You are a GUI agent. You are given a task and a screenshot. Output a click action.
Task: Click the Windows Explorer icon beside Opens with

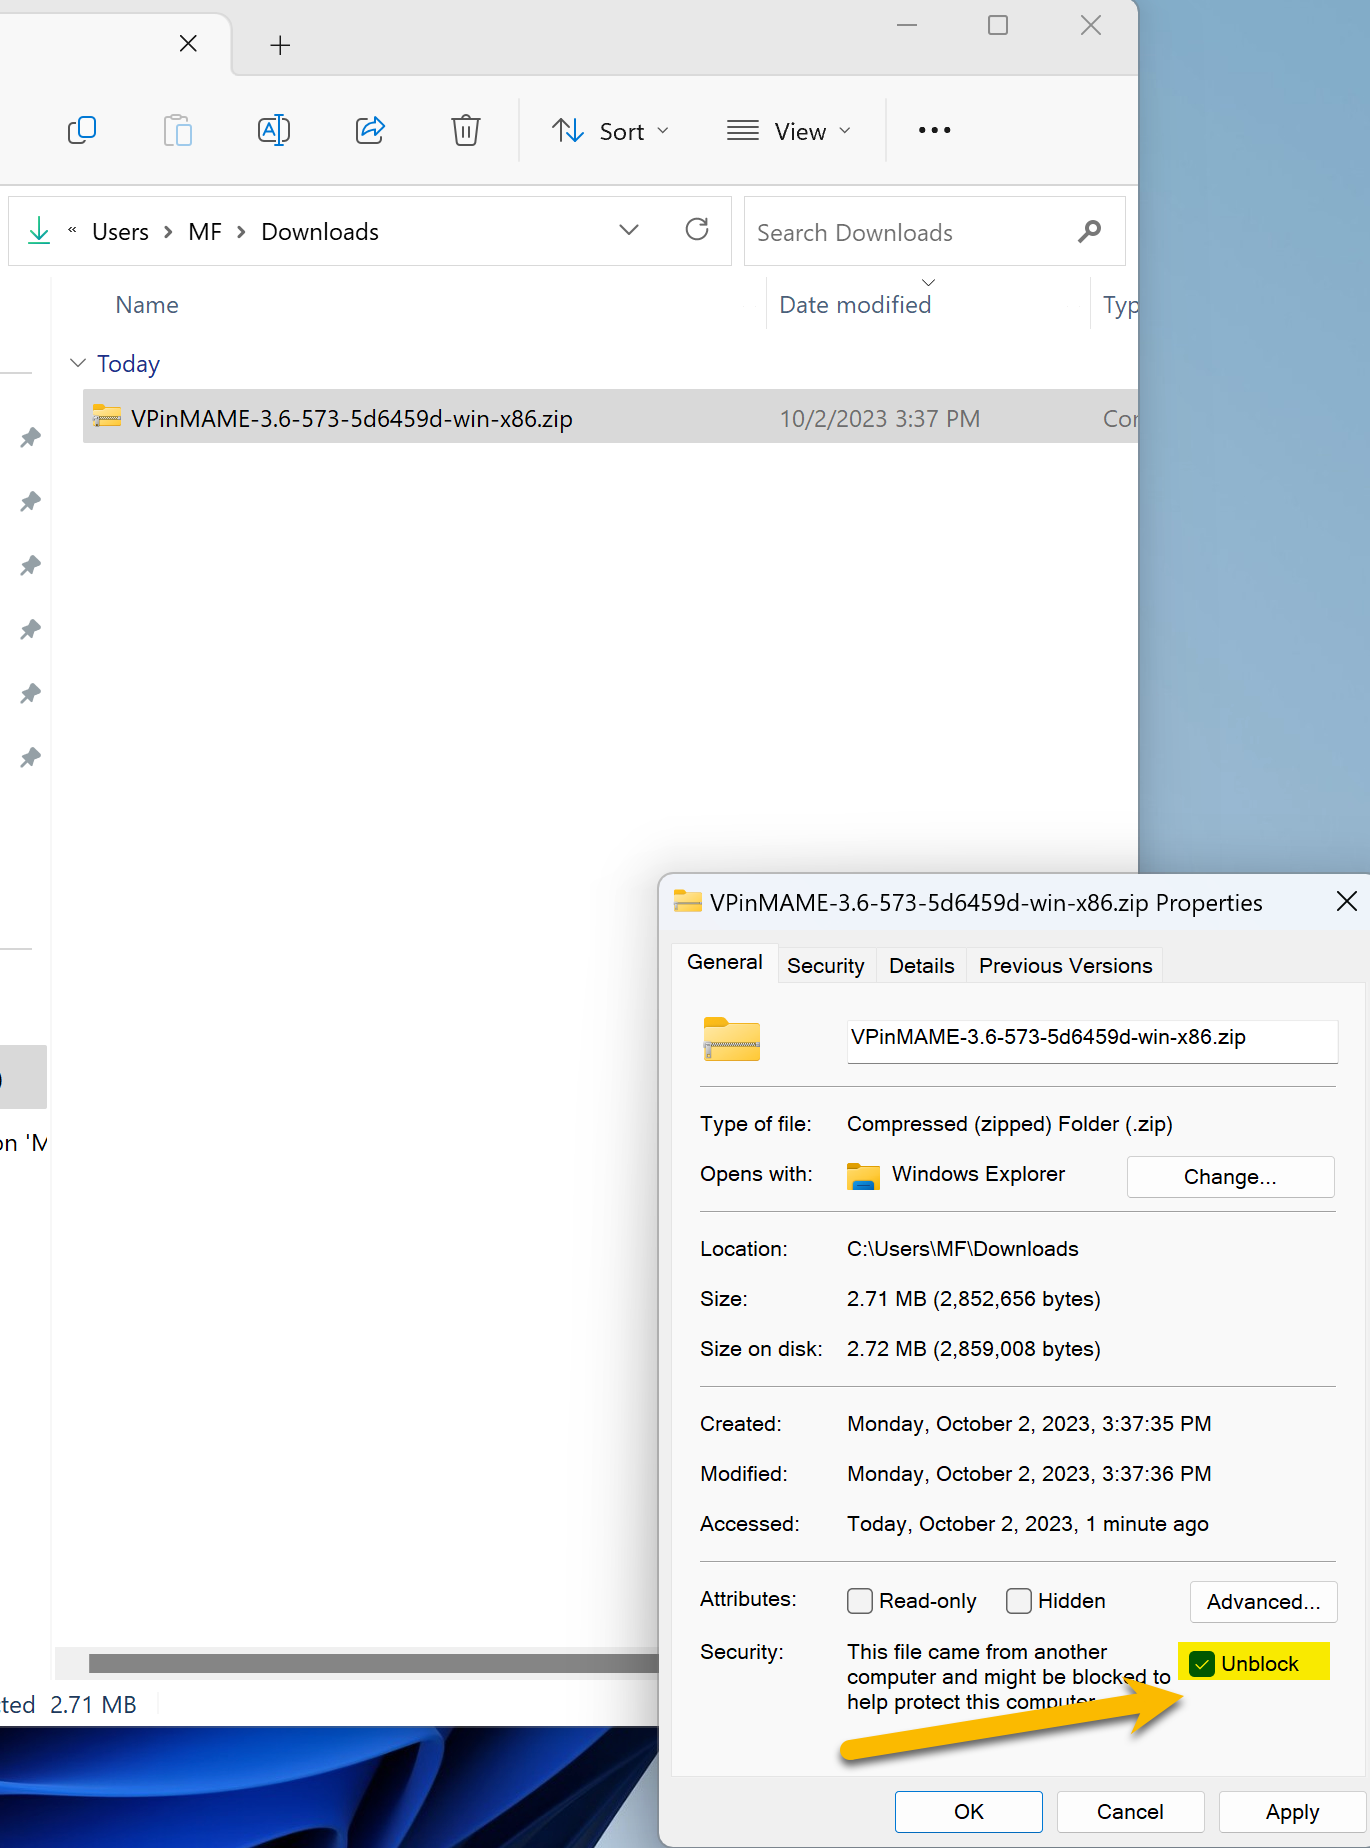(863, 1175)
